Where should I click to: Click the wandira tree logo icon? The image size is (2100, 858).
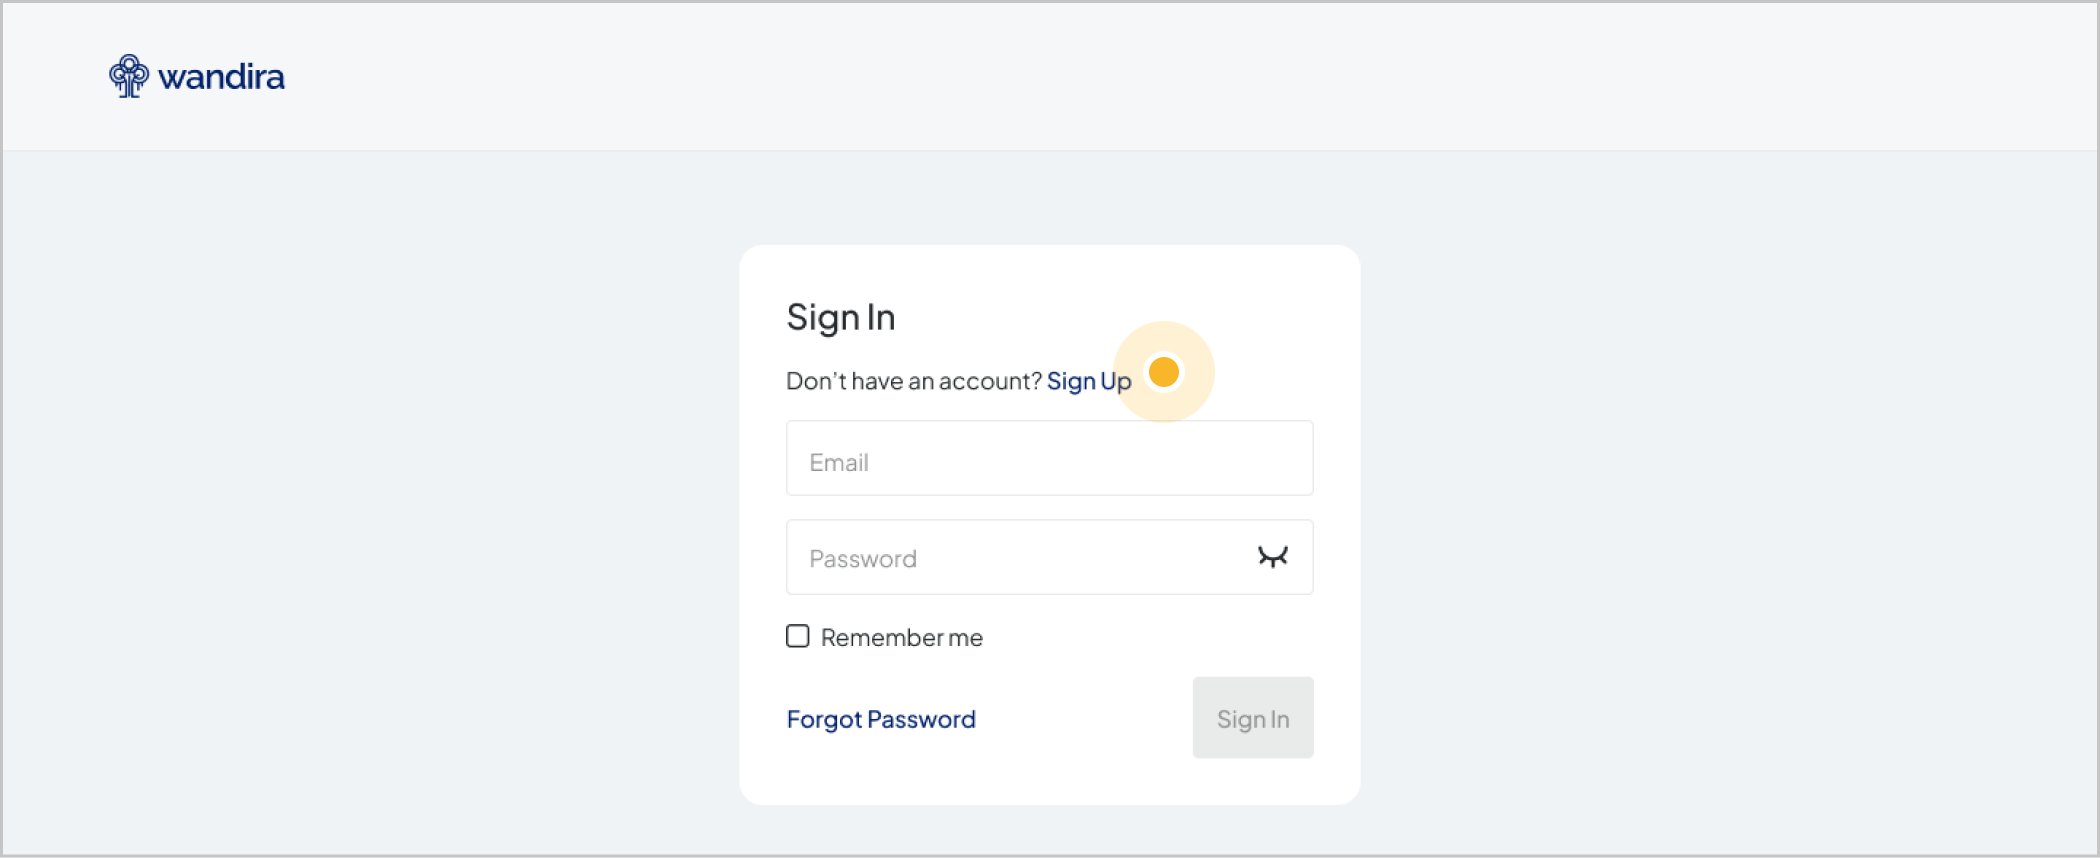point(129,76)
